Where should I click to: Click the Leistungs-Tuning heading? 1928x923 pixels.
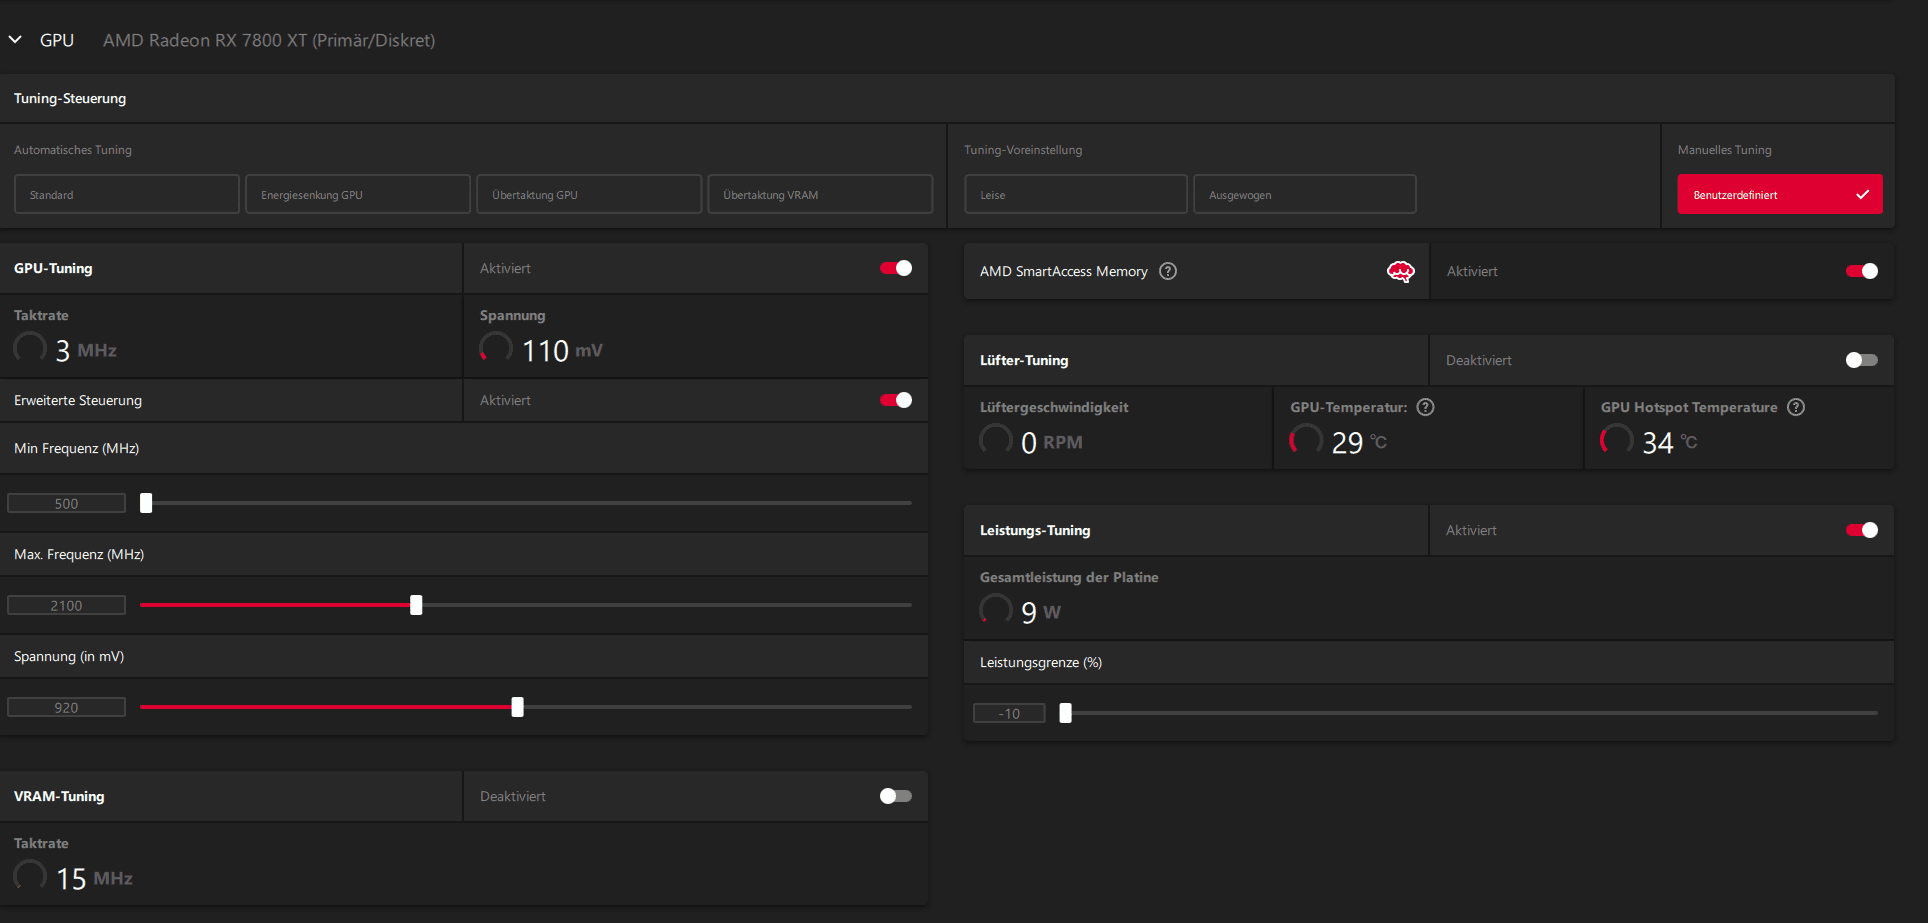(1035, 530)
